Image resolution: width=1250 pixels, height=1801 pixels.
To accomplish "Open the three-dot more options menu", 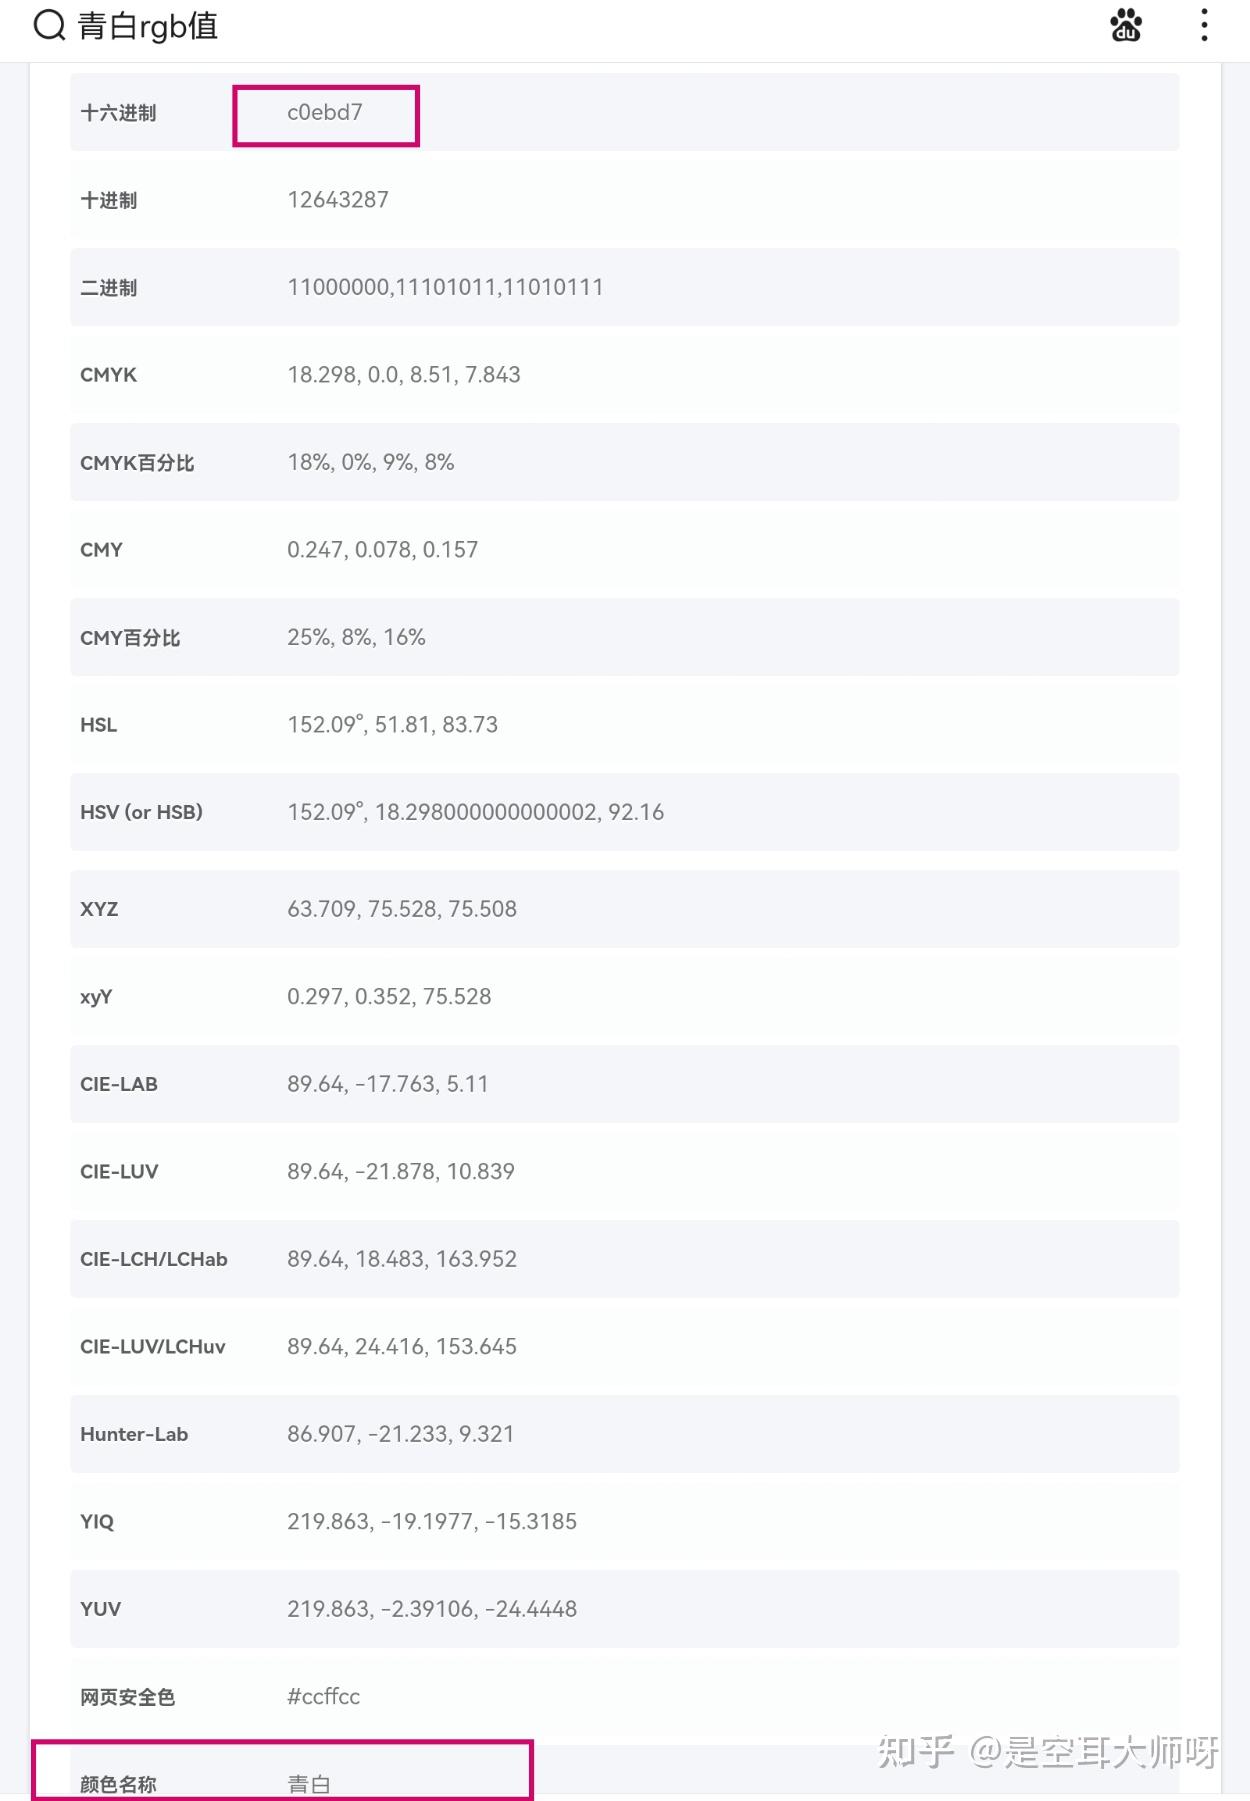I will pyautogui.click(x=1204, y=26).
